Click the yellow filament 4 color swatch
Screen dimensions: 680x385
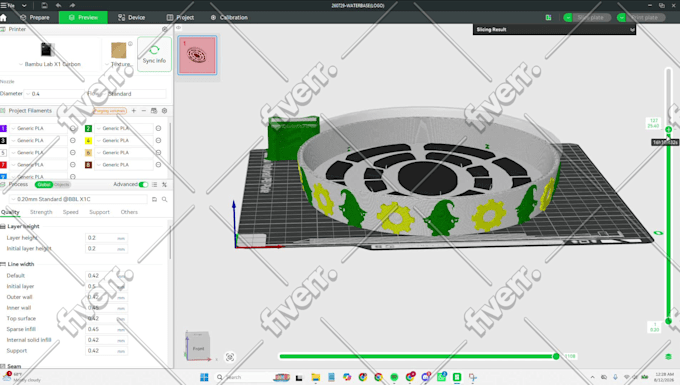tap(88, 140)
